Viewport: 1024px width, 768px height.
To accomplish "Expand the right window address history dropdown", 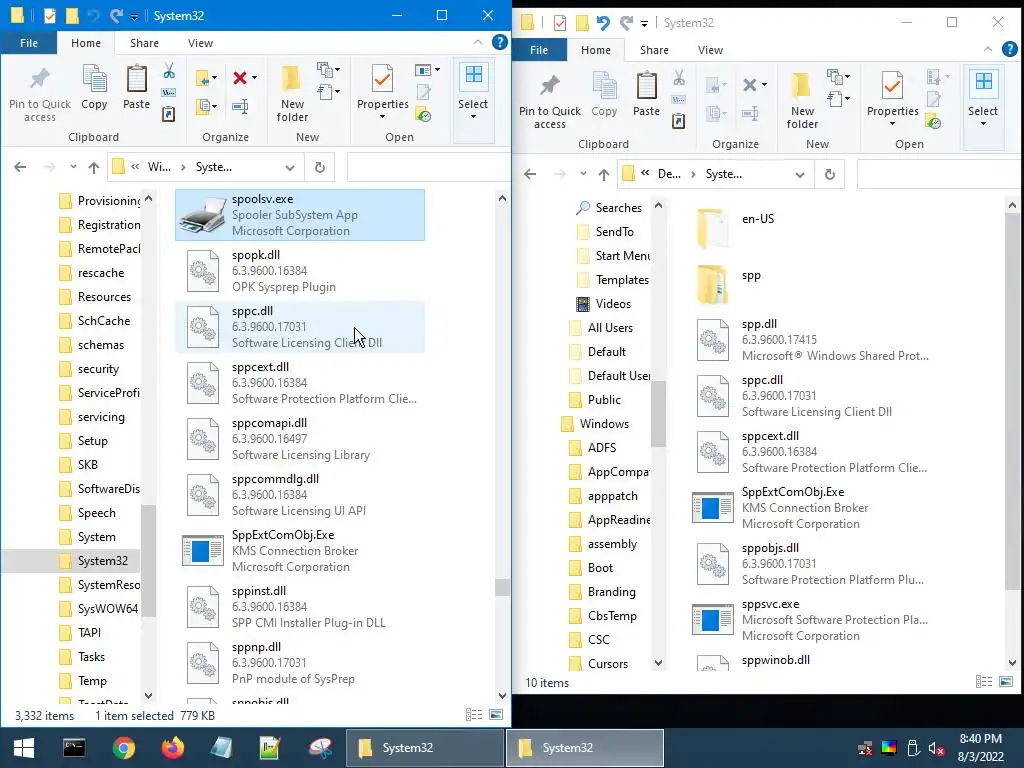I will [x=800, y=175].
